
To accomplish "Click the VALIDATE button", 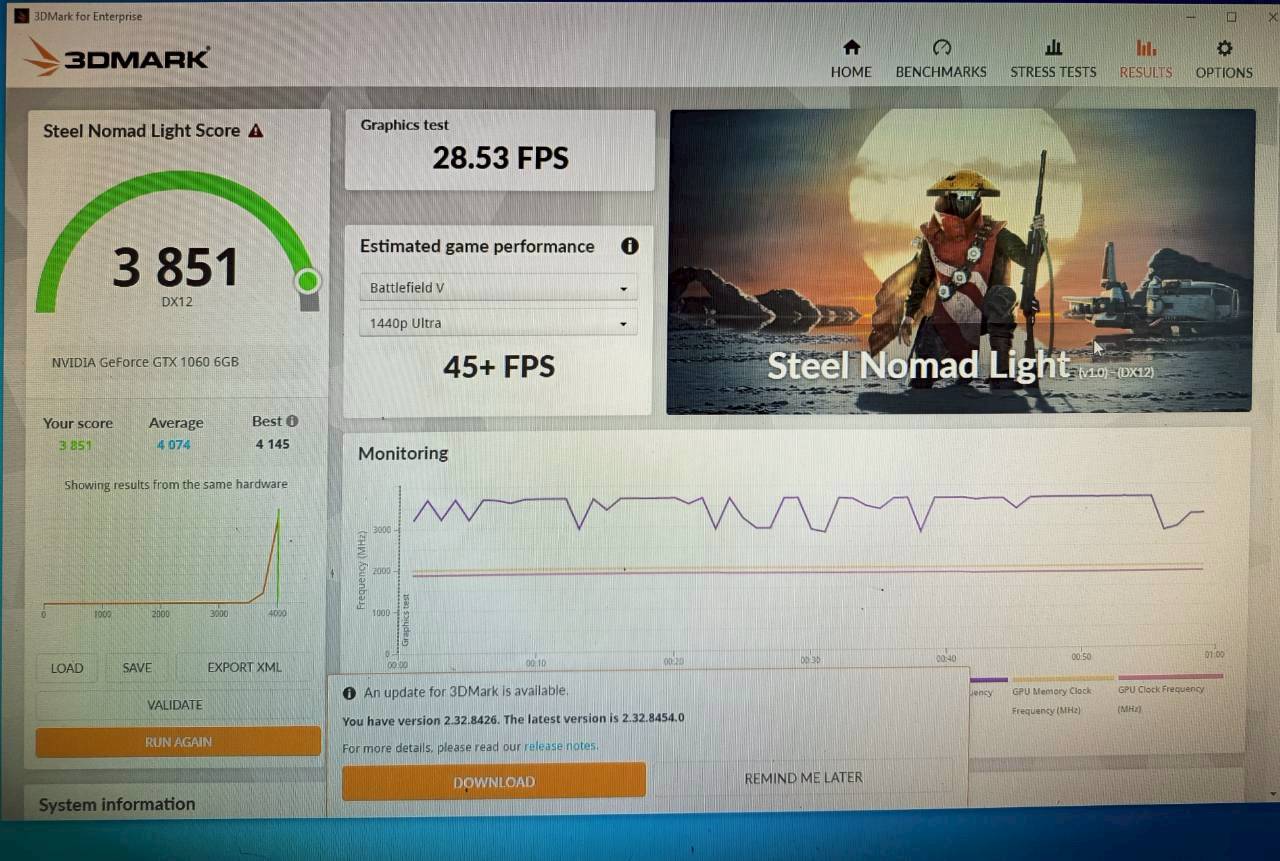I will (174, 704).
